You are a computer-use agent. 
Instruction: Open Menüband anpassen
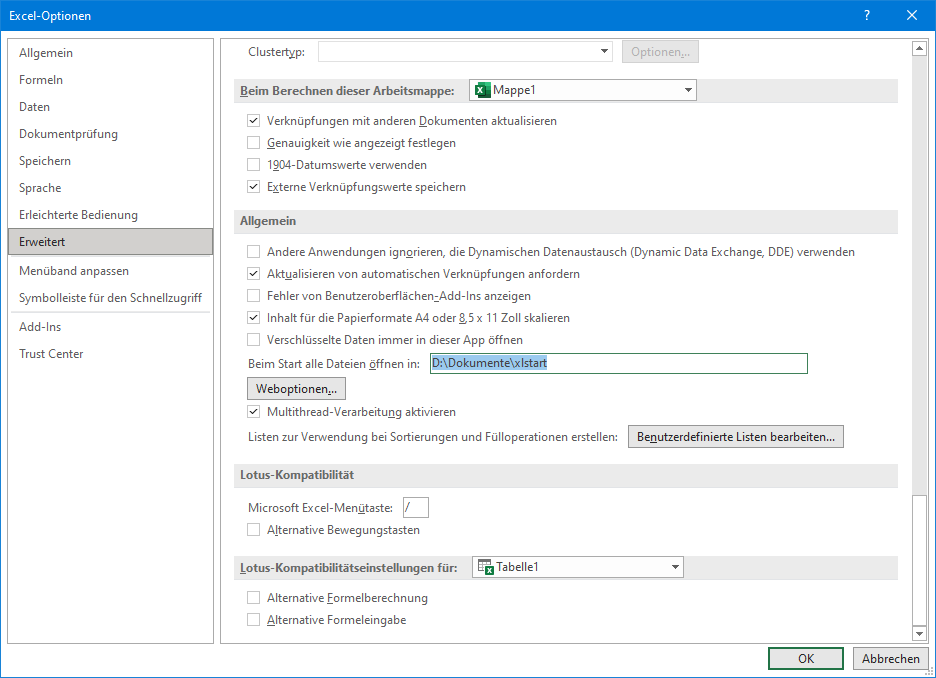point(110,271)
